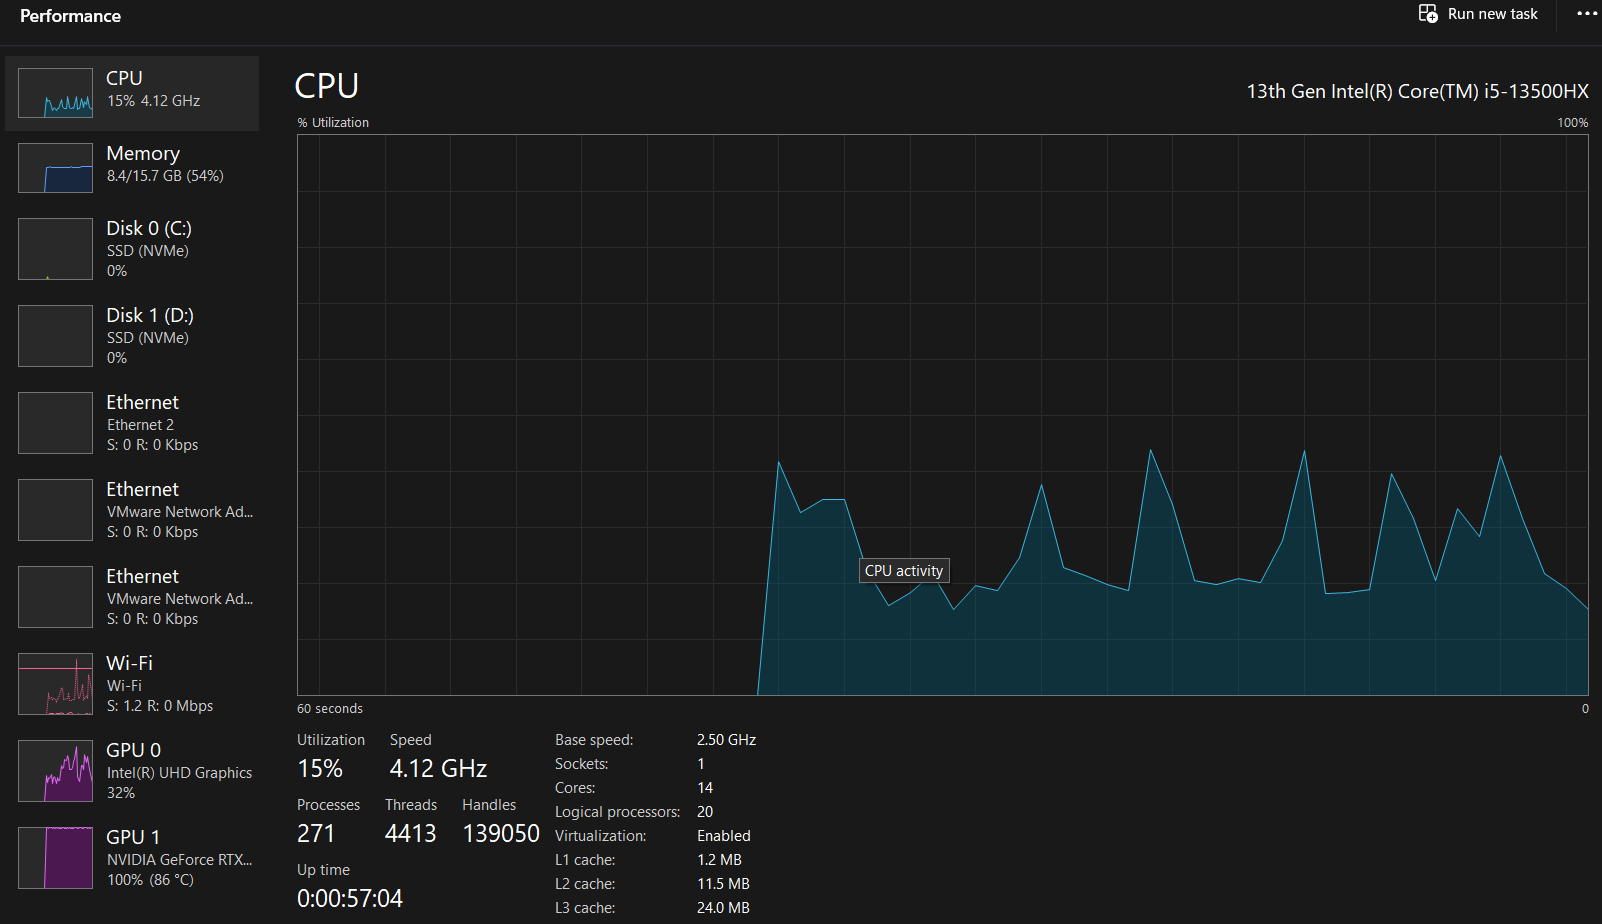Screen dimensions: 1602x924
Task: Open the Wi-Fi throughput graph thumbnail
Action: (x=55, y=684)
